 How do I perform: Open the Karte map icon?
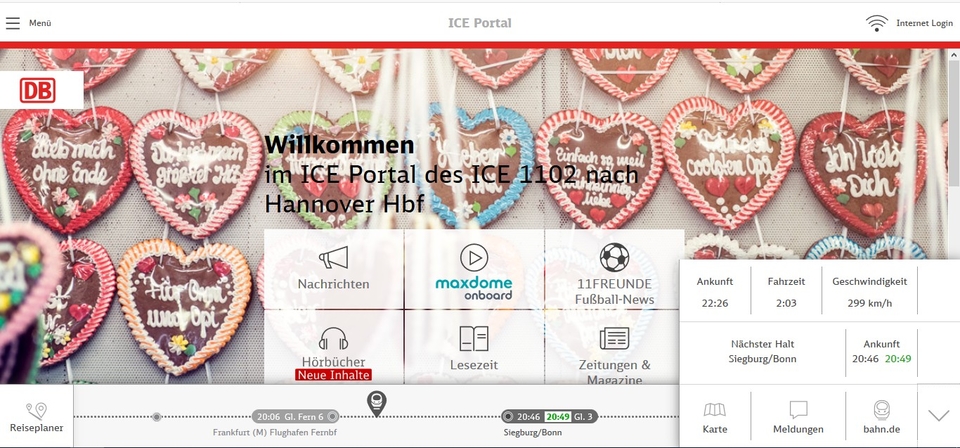714,417
